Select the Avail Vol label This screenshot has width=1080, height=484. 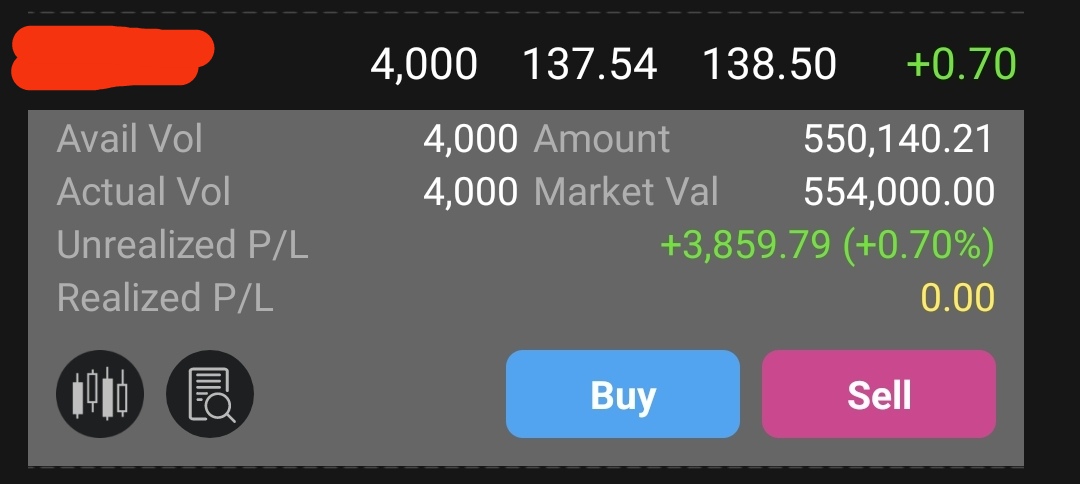click(x=129, y=139)
